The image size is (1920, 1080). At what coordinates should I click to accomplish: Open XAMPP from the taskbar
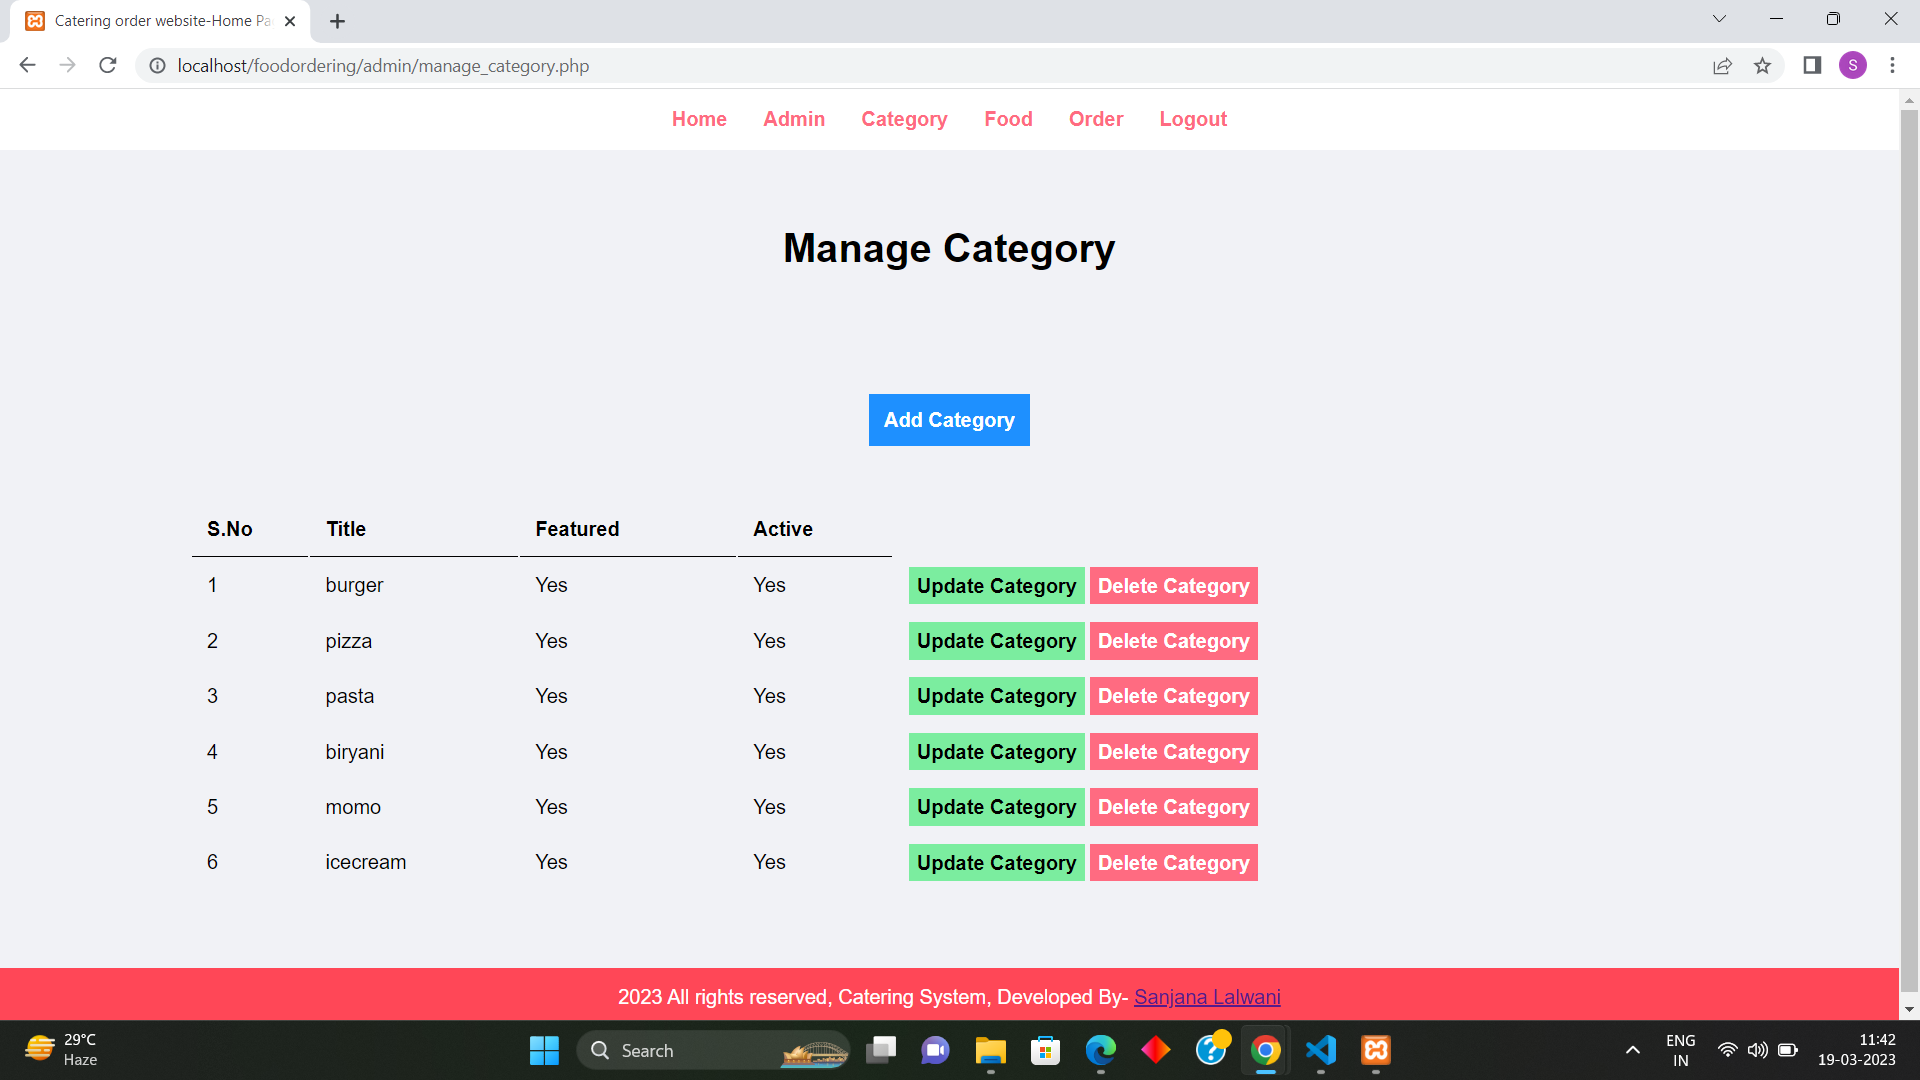1375,1050
